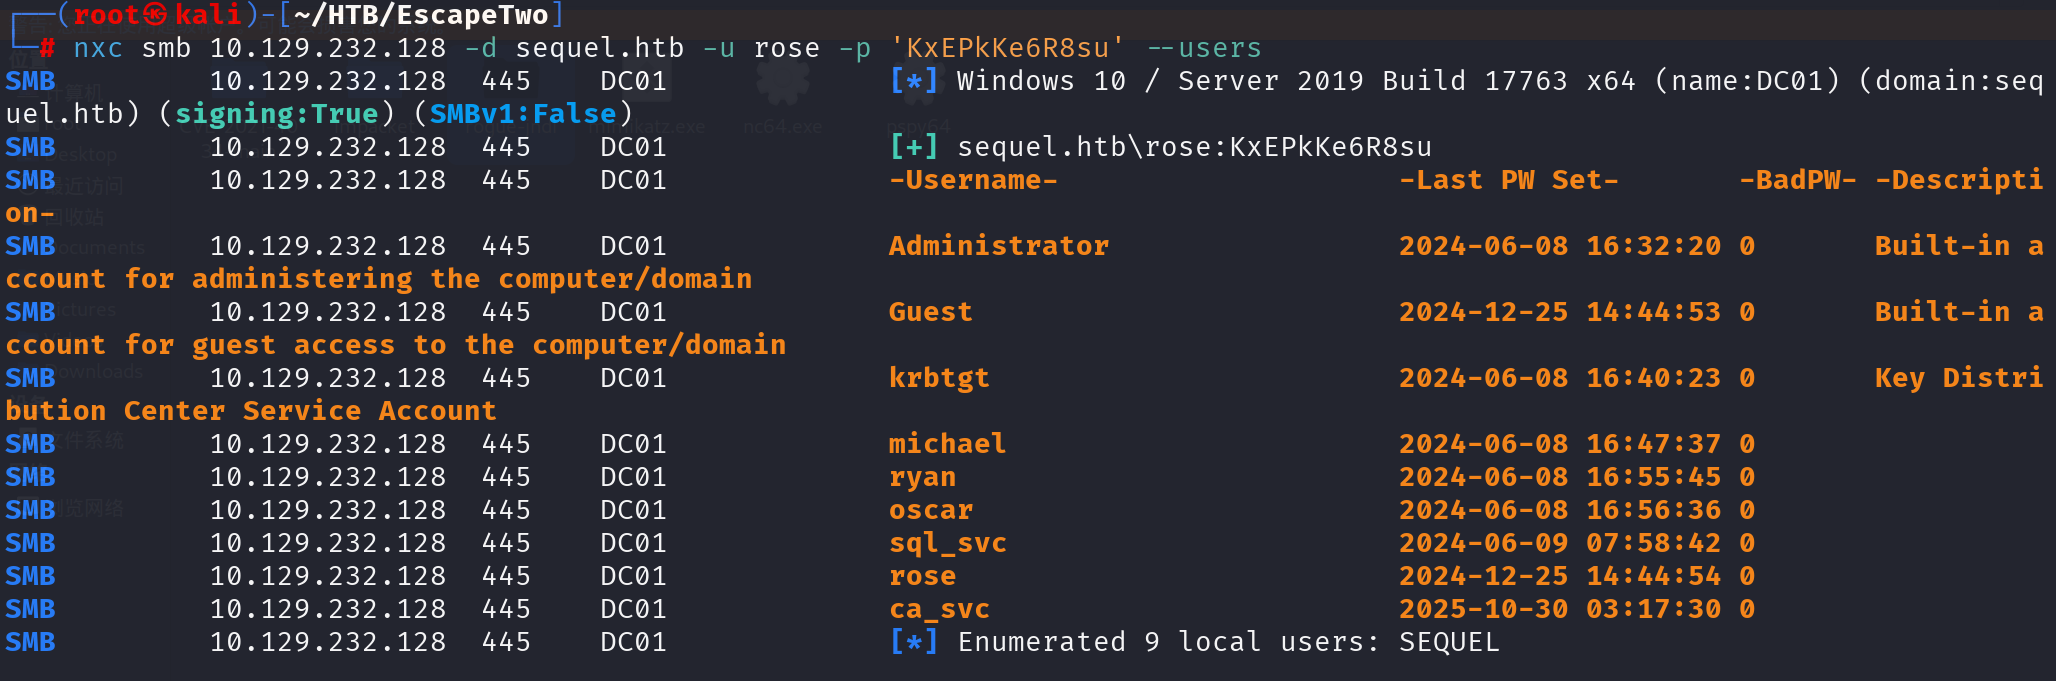Image resolution: width=2056 pixels, height=681 pixels.
Task: Click the ca_svc username entry
Action: [939, 609]
